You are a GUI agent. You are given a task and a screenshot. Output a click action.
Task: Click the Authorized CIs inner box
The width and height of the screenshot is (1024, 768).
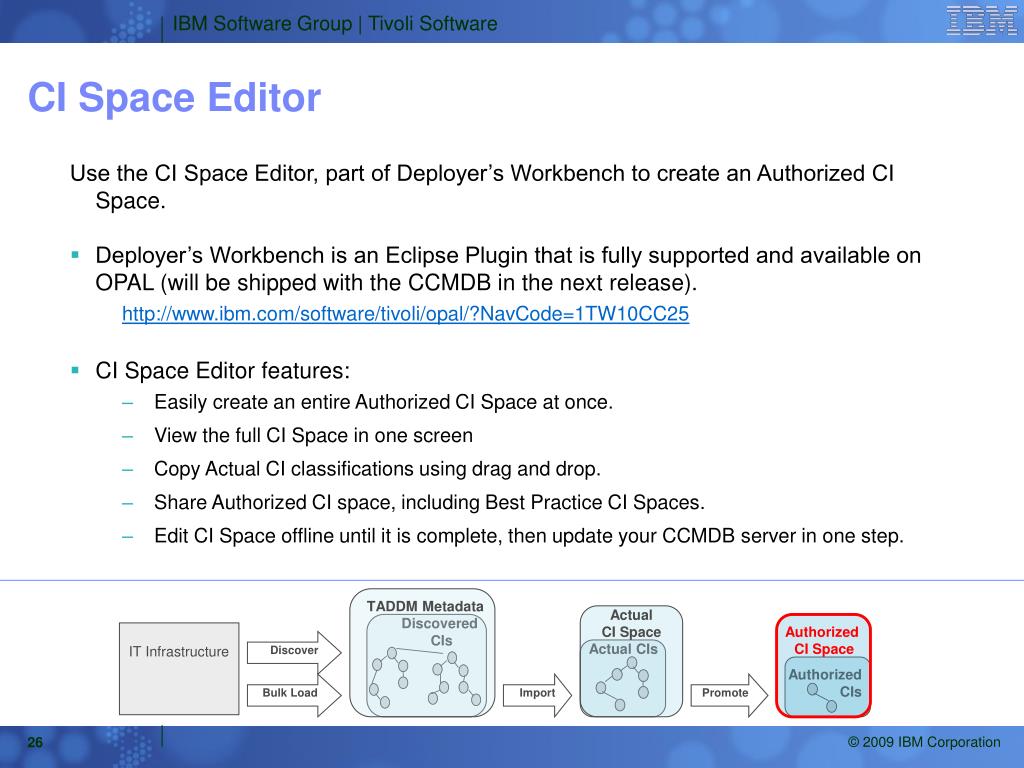[x=825, y=685]
